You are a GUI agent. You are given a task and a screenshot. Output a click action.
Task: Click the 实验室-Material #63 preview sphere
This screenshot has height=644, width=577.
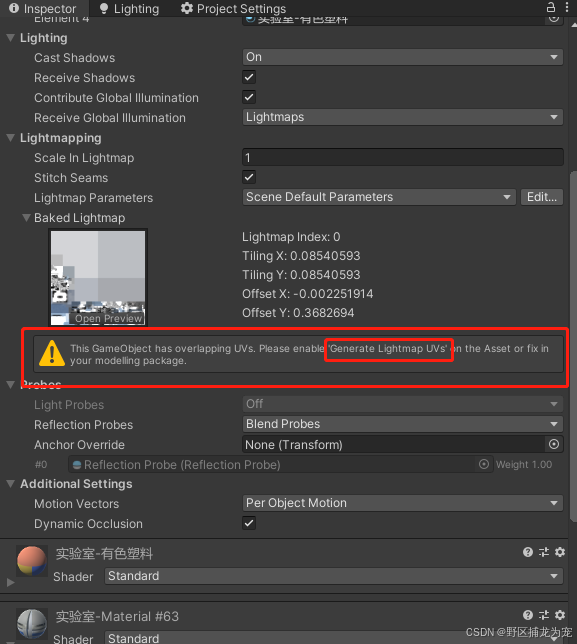32,623
